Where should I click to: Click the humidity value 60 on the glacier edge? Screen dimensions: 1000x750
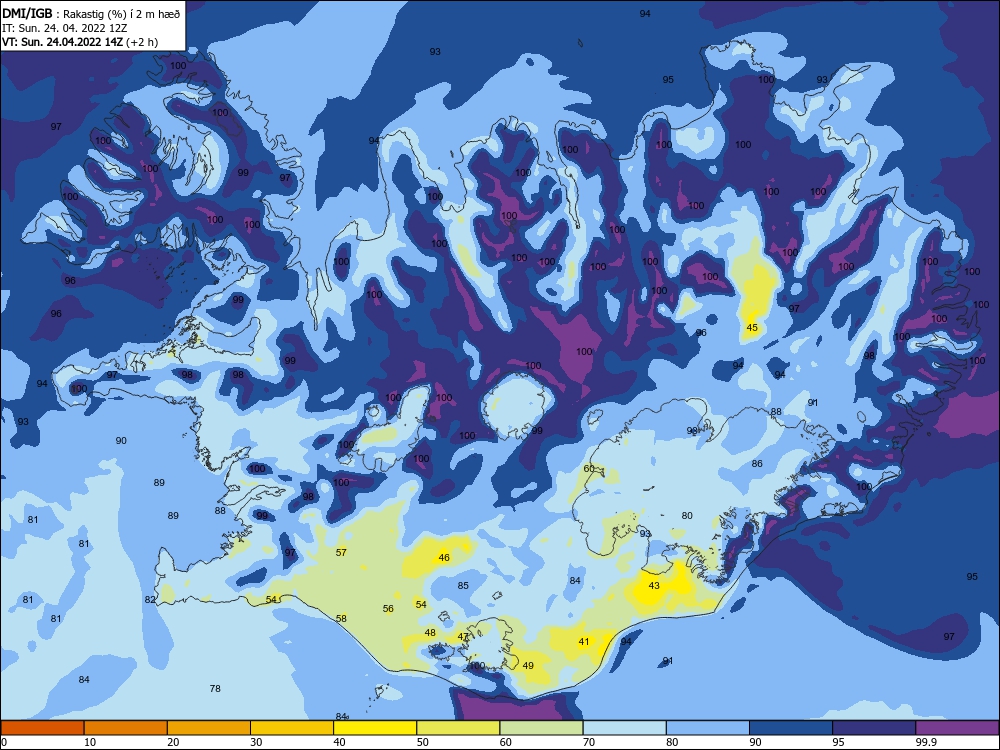[x=589, y=468]
